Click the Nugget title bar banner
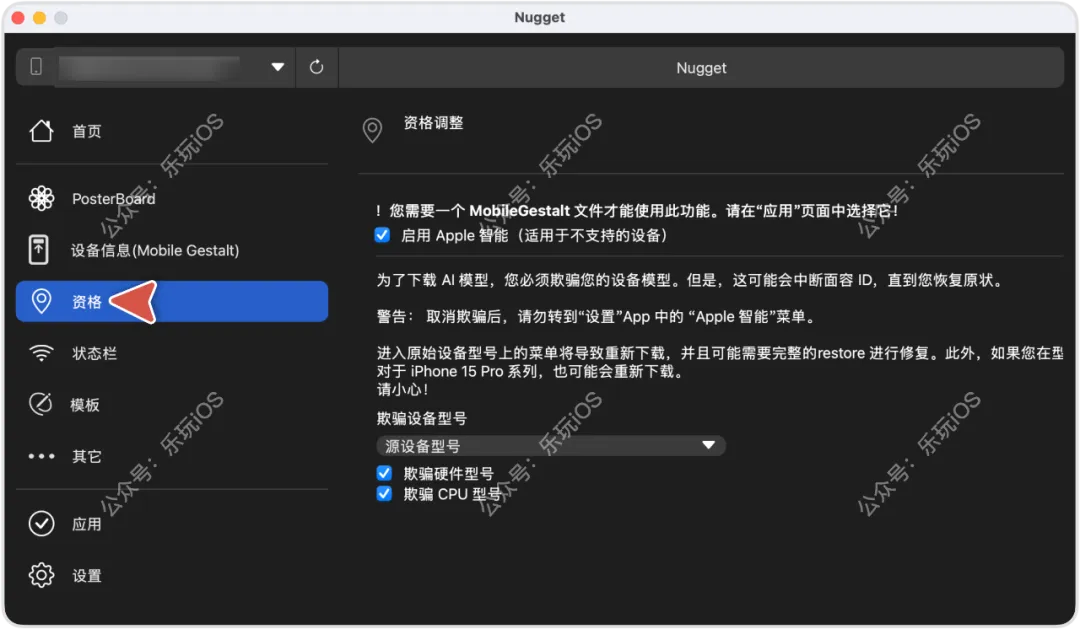The width and height of the screenshot is (1080, 629). tap(701, 68)
